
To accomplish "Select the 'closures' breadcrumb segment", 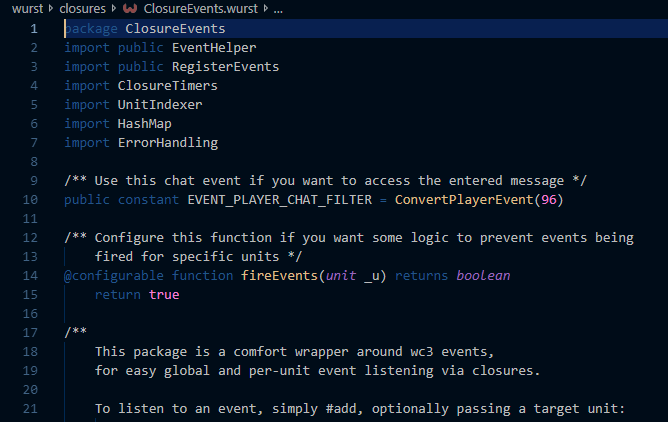I will point(82,8).
